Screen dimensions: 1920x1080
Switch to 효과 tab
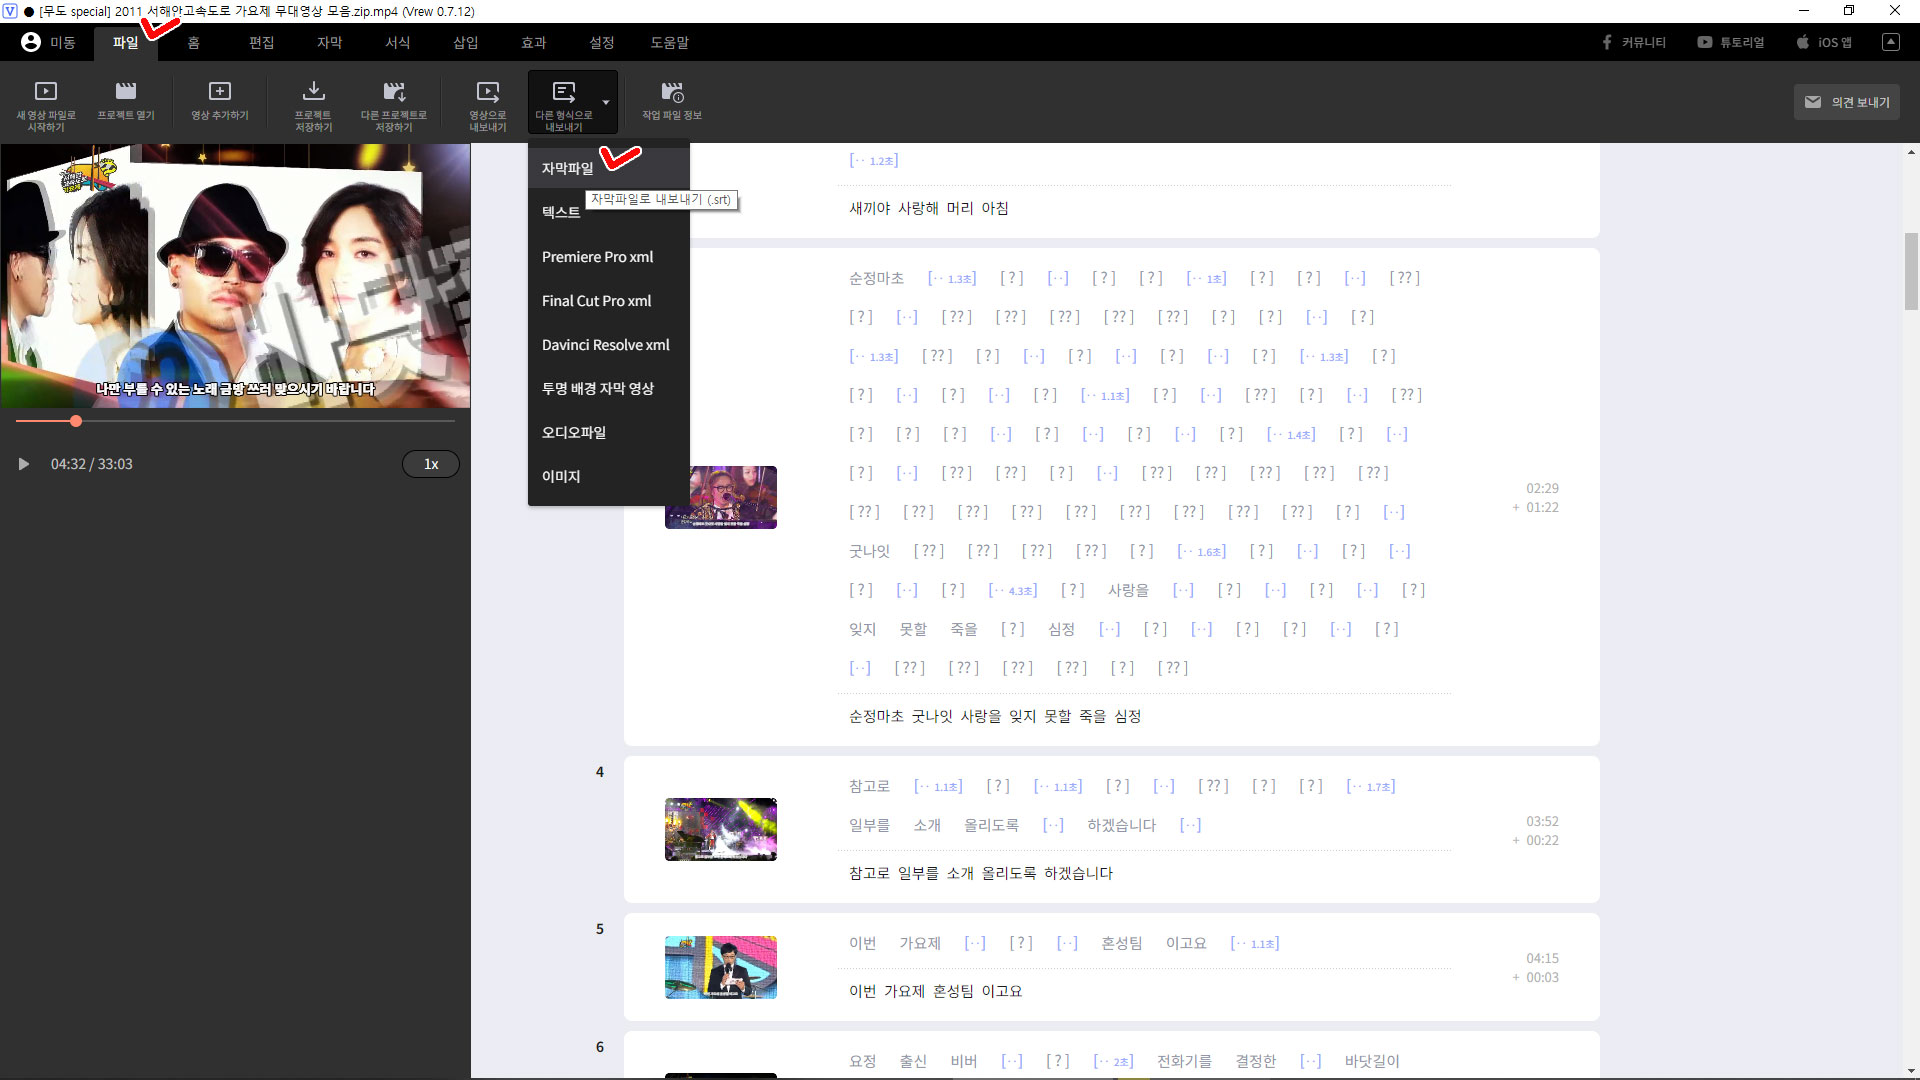pos(534,42)
